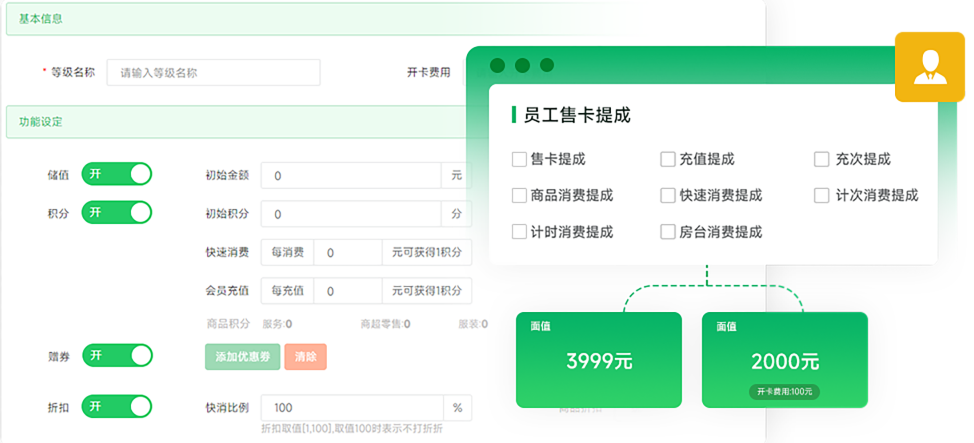Tick the 计时消费提成 checkbox

coord(519,231)
